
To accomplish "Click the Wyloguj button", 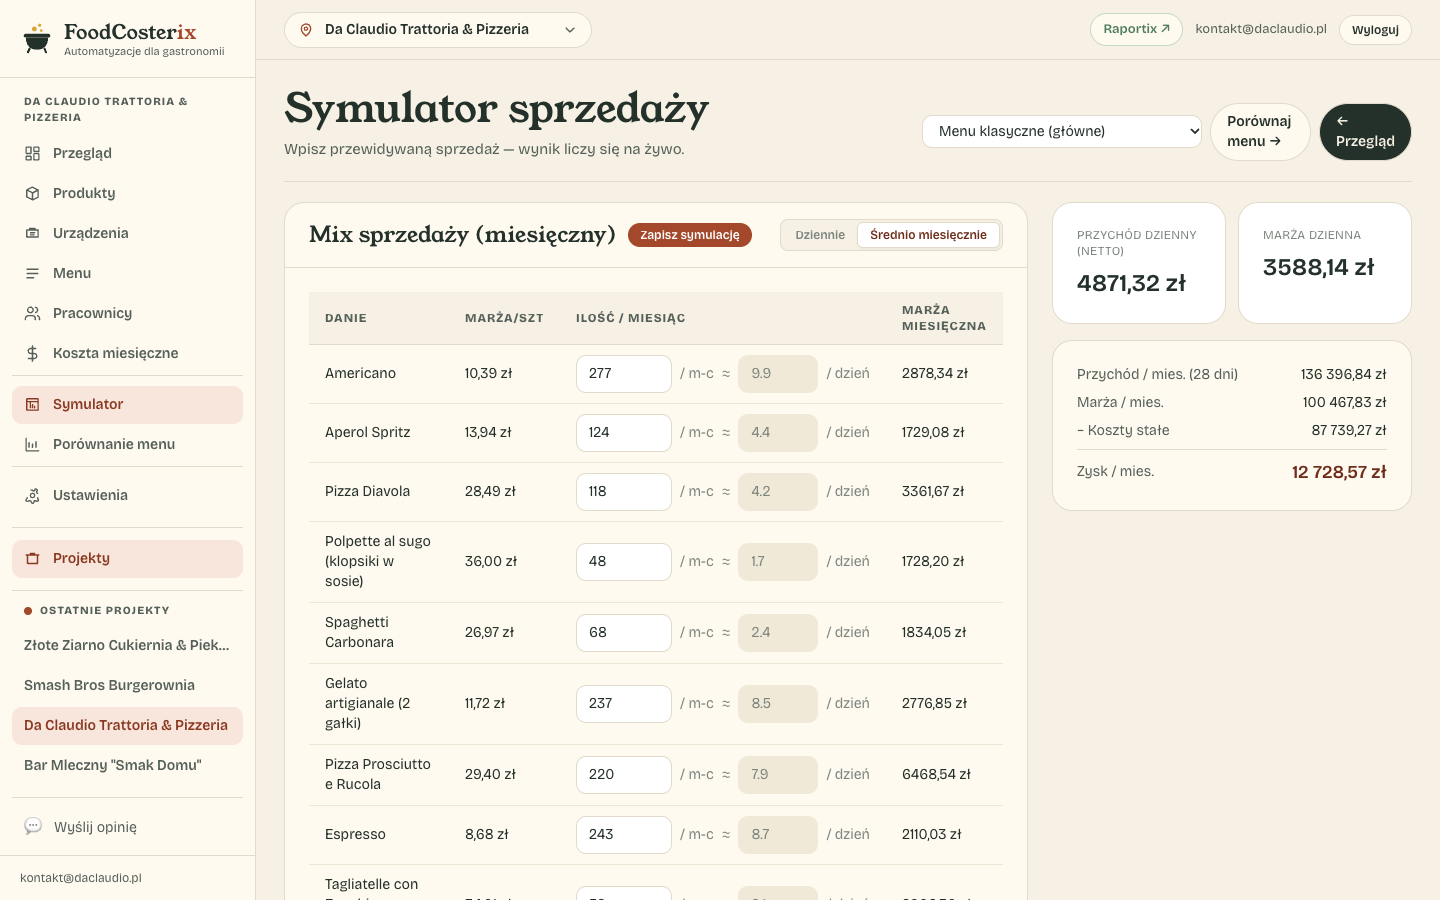I will [x=1375, y=30].
